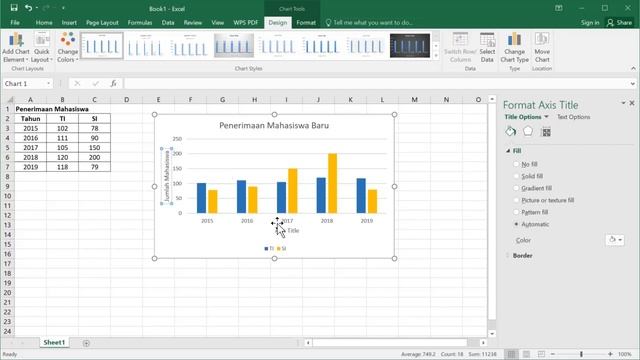The width and height of the screenshot is (640, 360).
Task: Apply the gray-background chart style thumbnail
Action: point(233,45)
